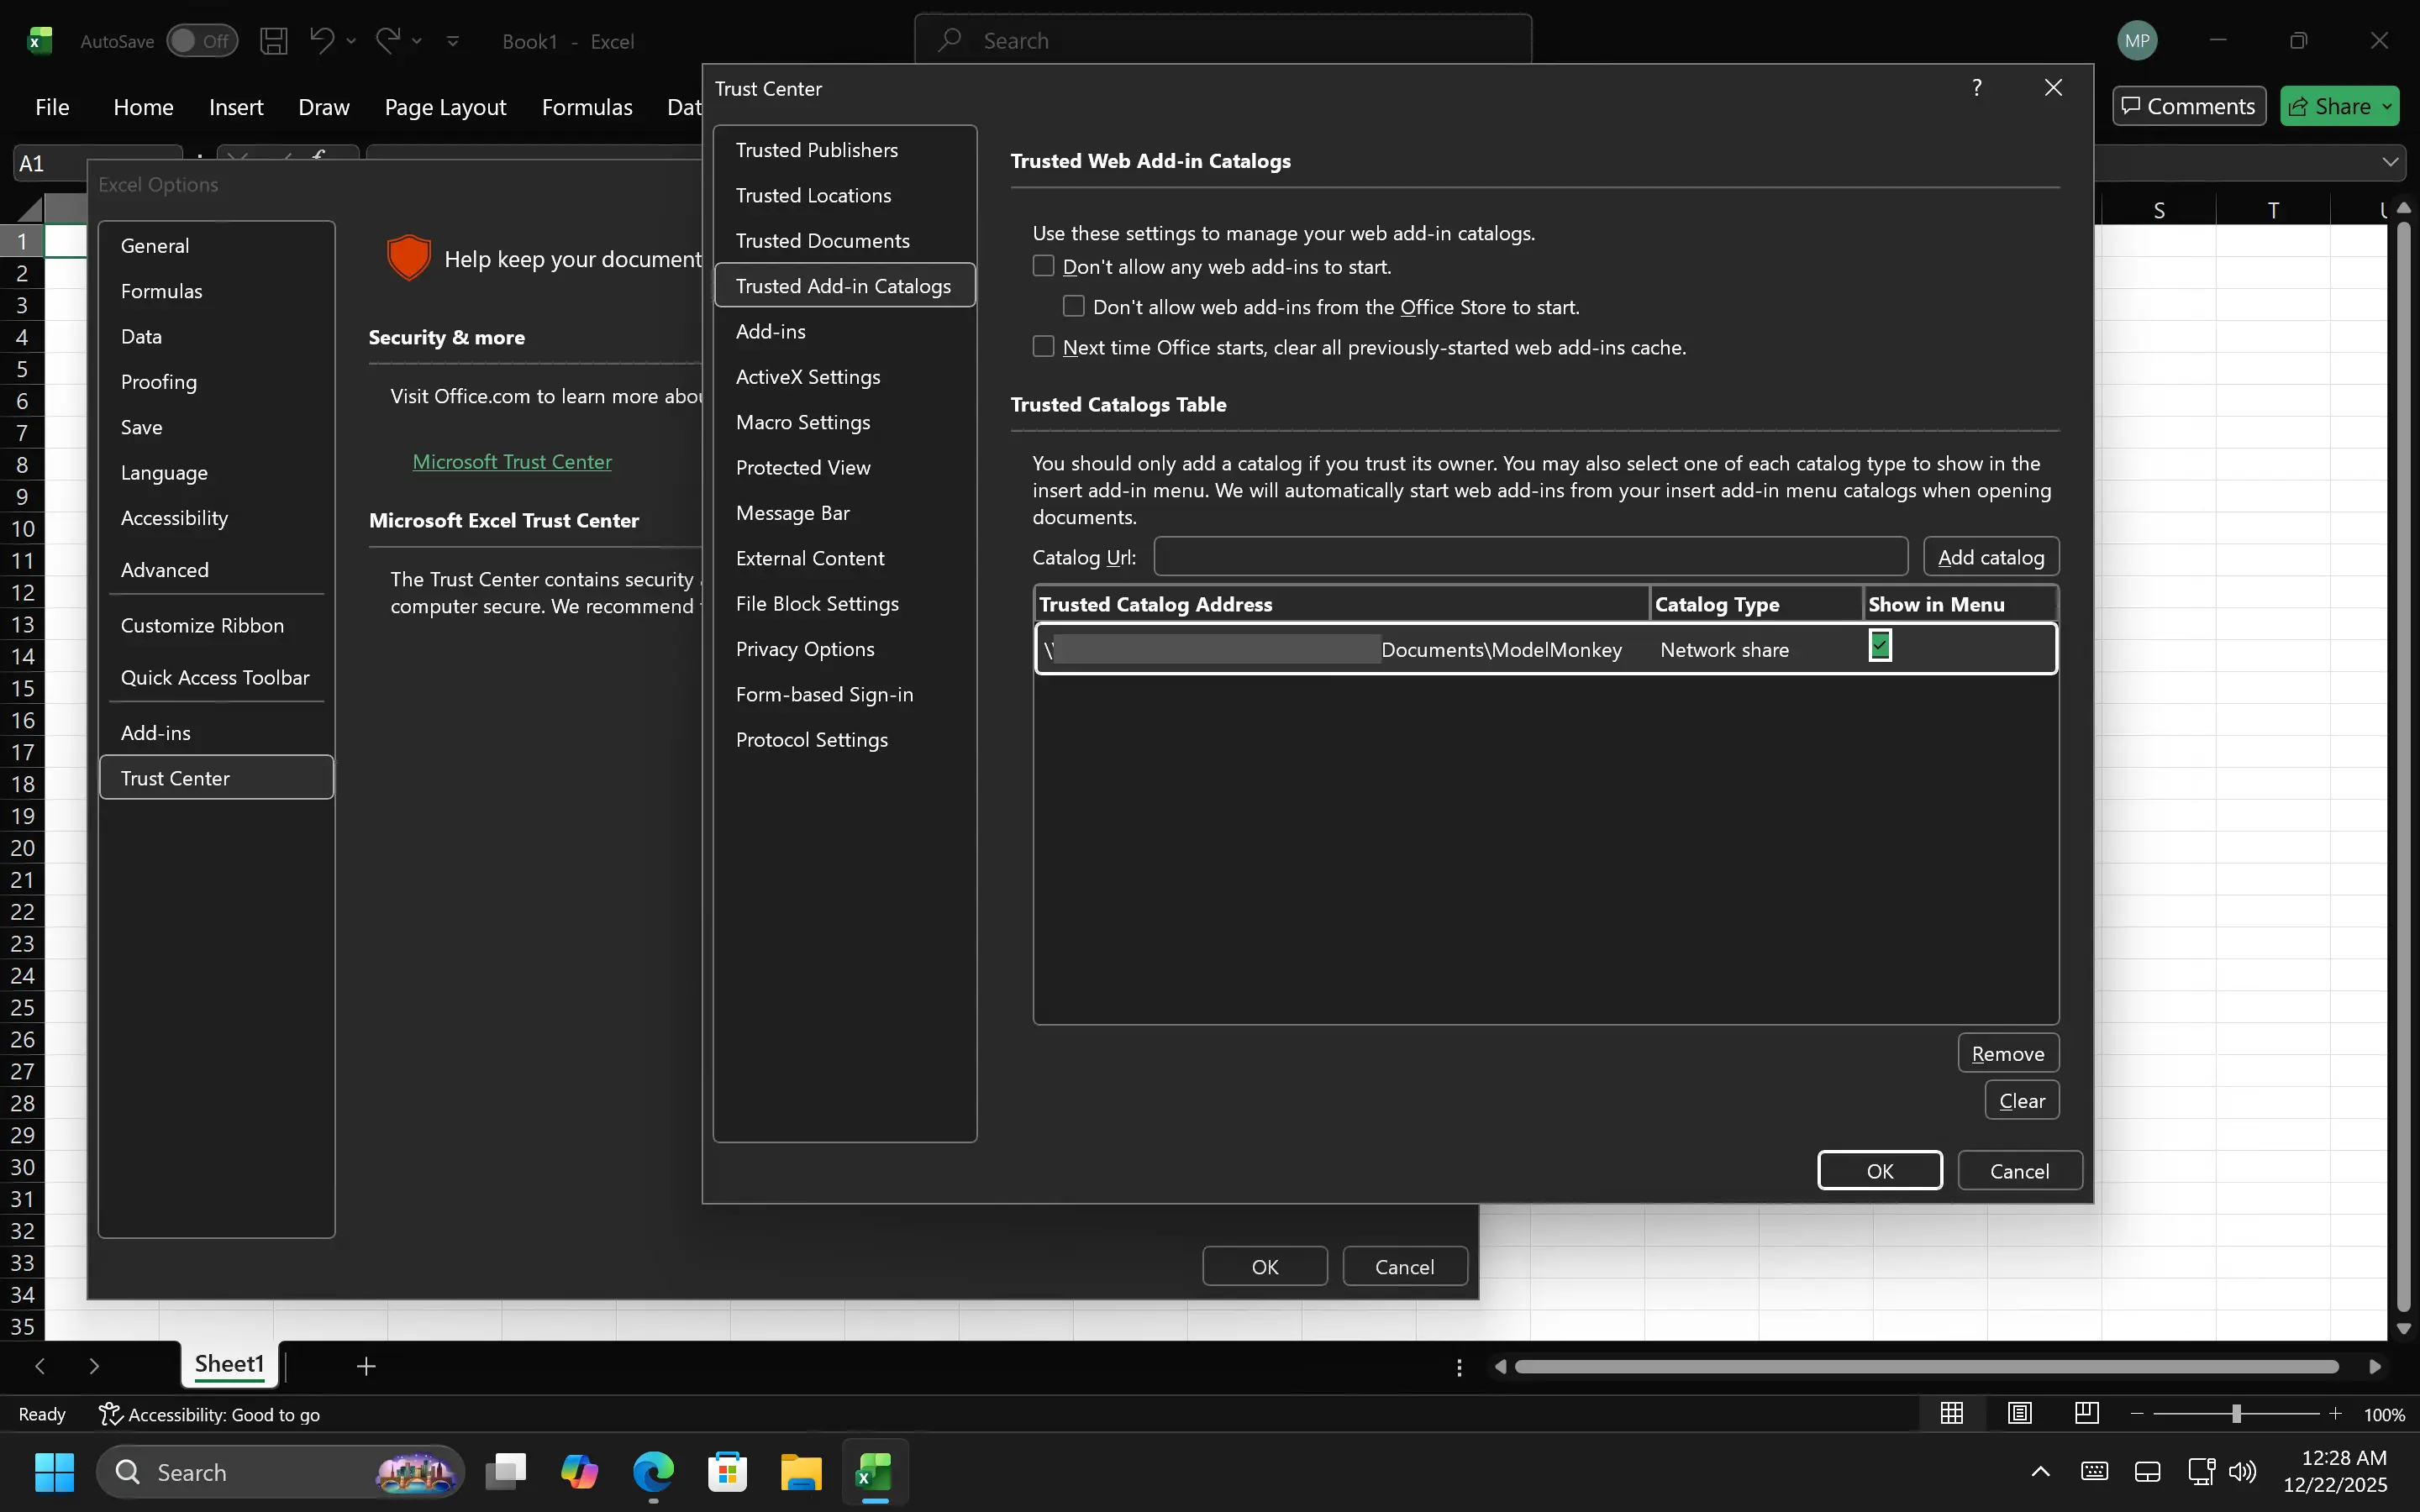
Task: Open Microsoft Edge from the taskbar
Action: (653, 1472)
